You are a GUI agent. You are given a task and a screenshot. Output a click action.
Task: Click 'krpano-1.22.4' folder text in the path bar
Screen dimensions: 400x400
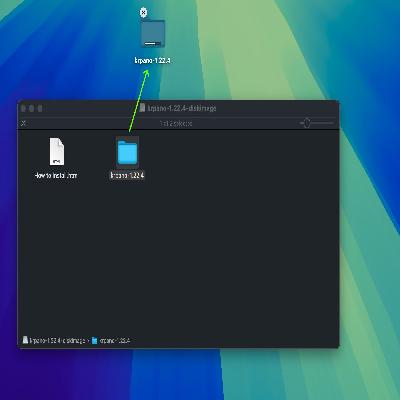pos(115,340)
